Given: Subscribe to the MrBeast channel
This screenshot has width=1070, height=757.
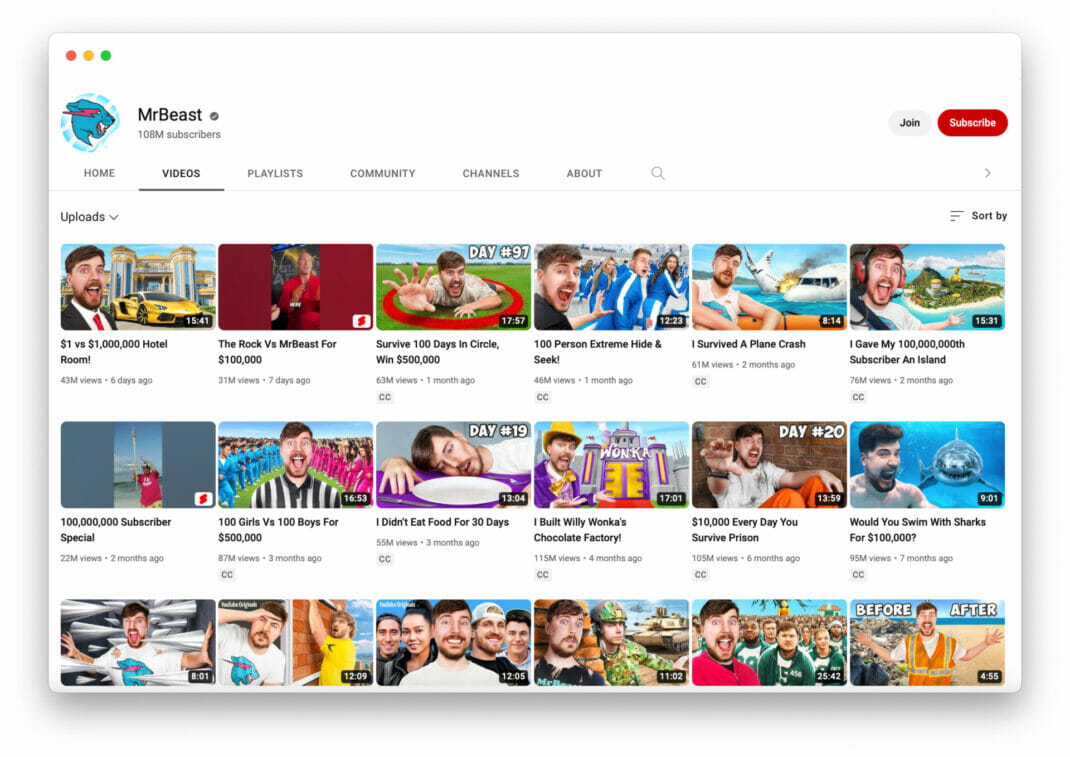Looking at the screenshot, I should 972,122.
